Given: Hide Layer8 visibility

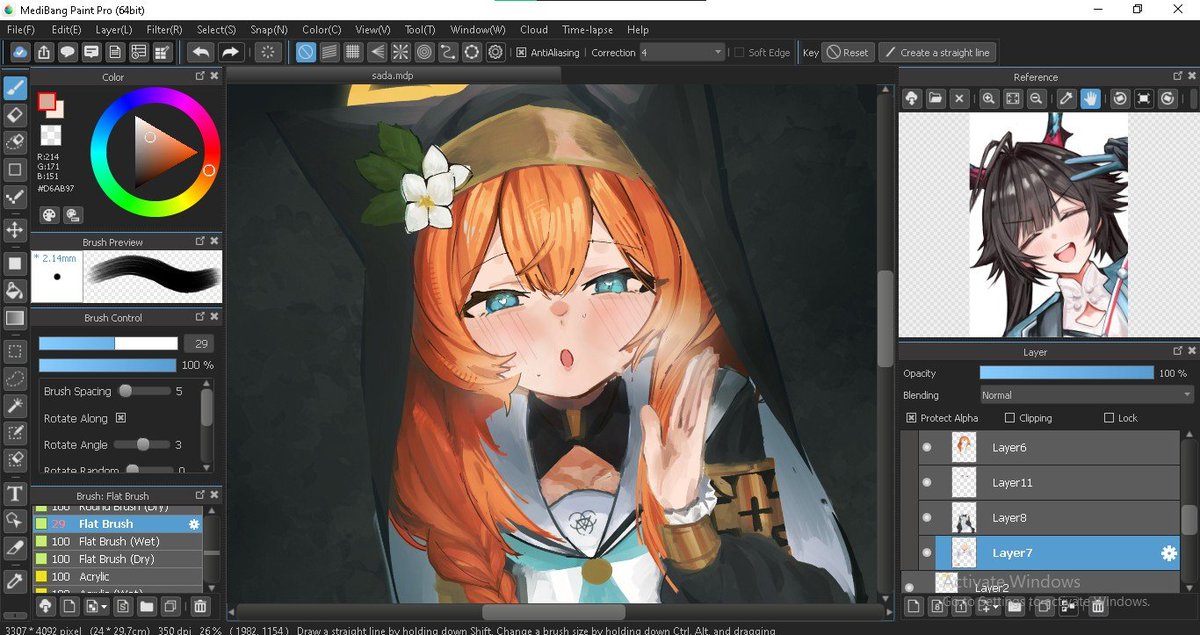Looking at the screenshot, I should (x=926, y=518).
